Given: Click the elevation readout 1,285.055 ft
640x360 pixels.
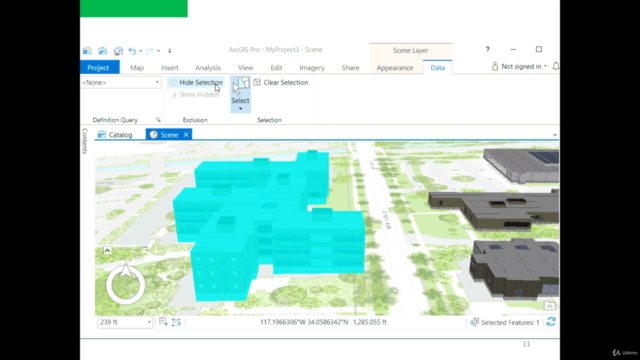Looking at the screenshot, I should 370,322.
